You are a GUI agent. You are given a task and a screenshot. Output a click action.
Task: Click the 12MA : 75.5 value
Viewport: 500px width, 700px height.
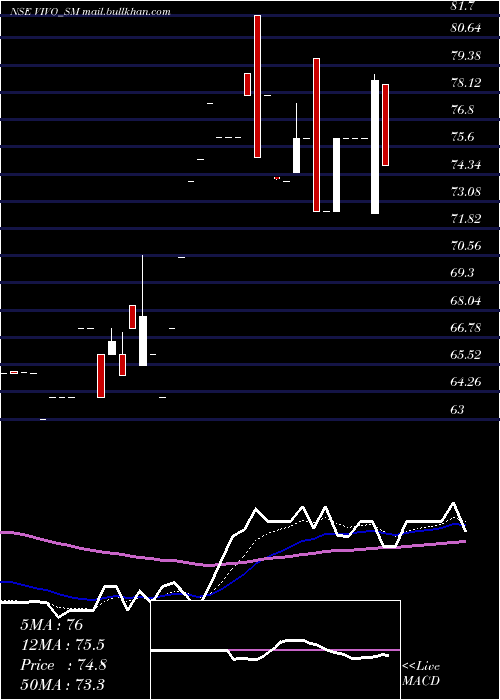[x=63, y=645]
